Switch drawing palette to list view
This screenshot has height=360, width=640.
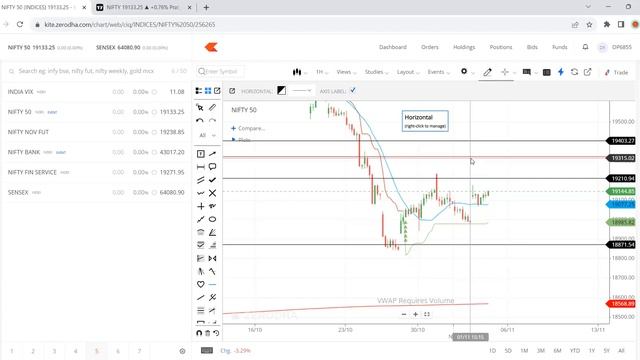tap(199, 91)
